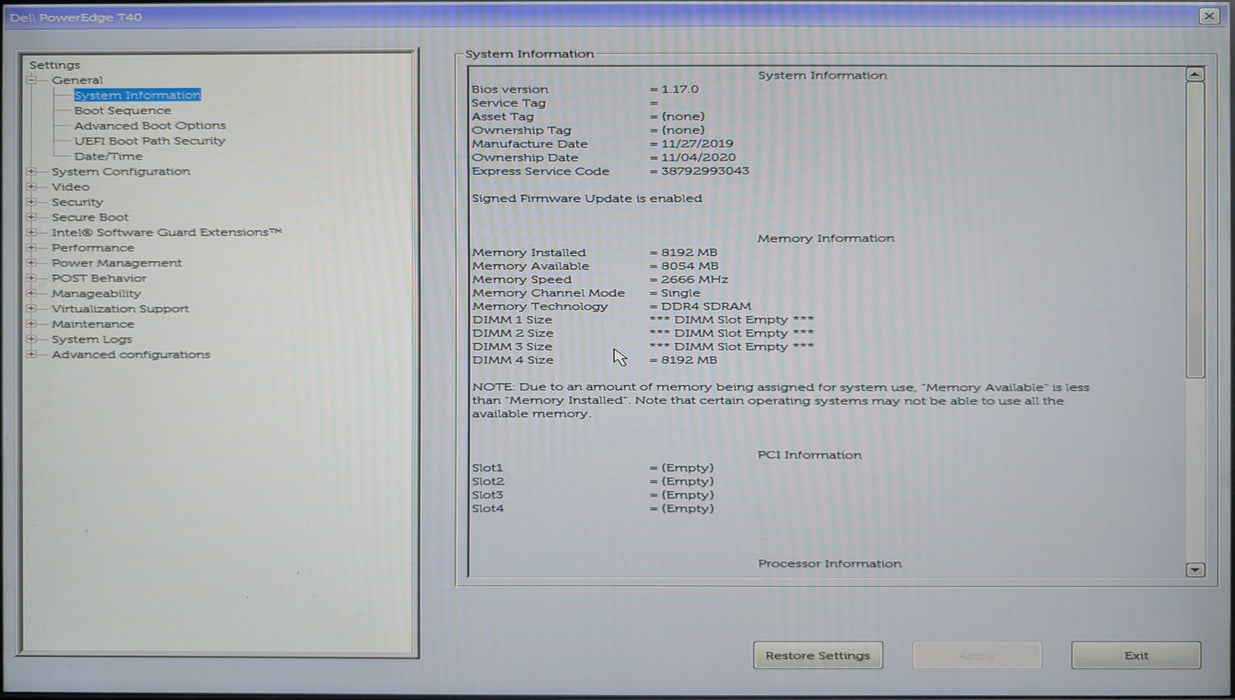Click the Memory Technology DDR4 SDRAM value

point(706,307)
